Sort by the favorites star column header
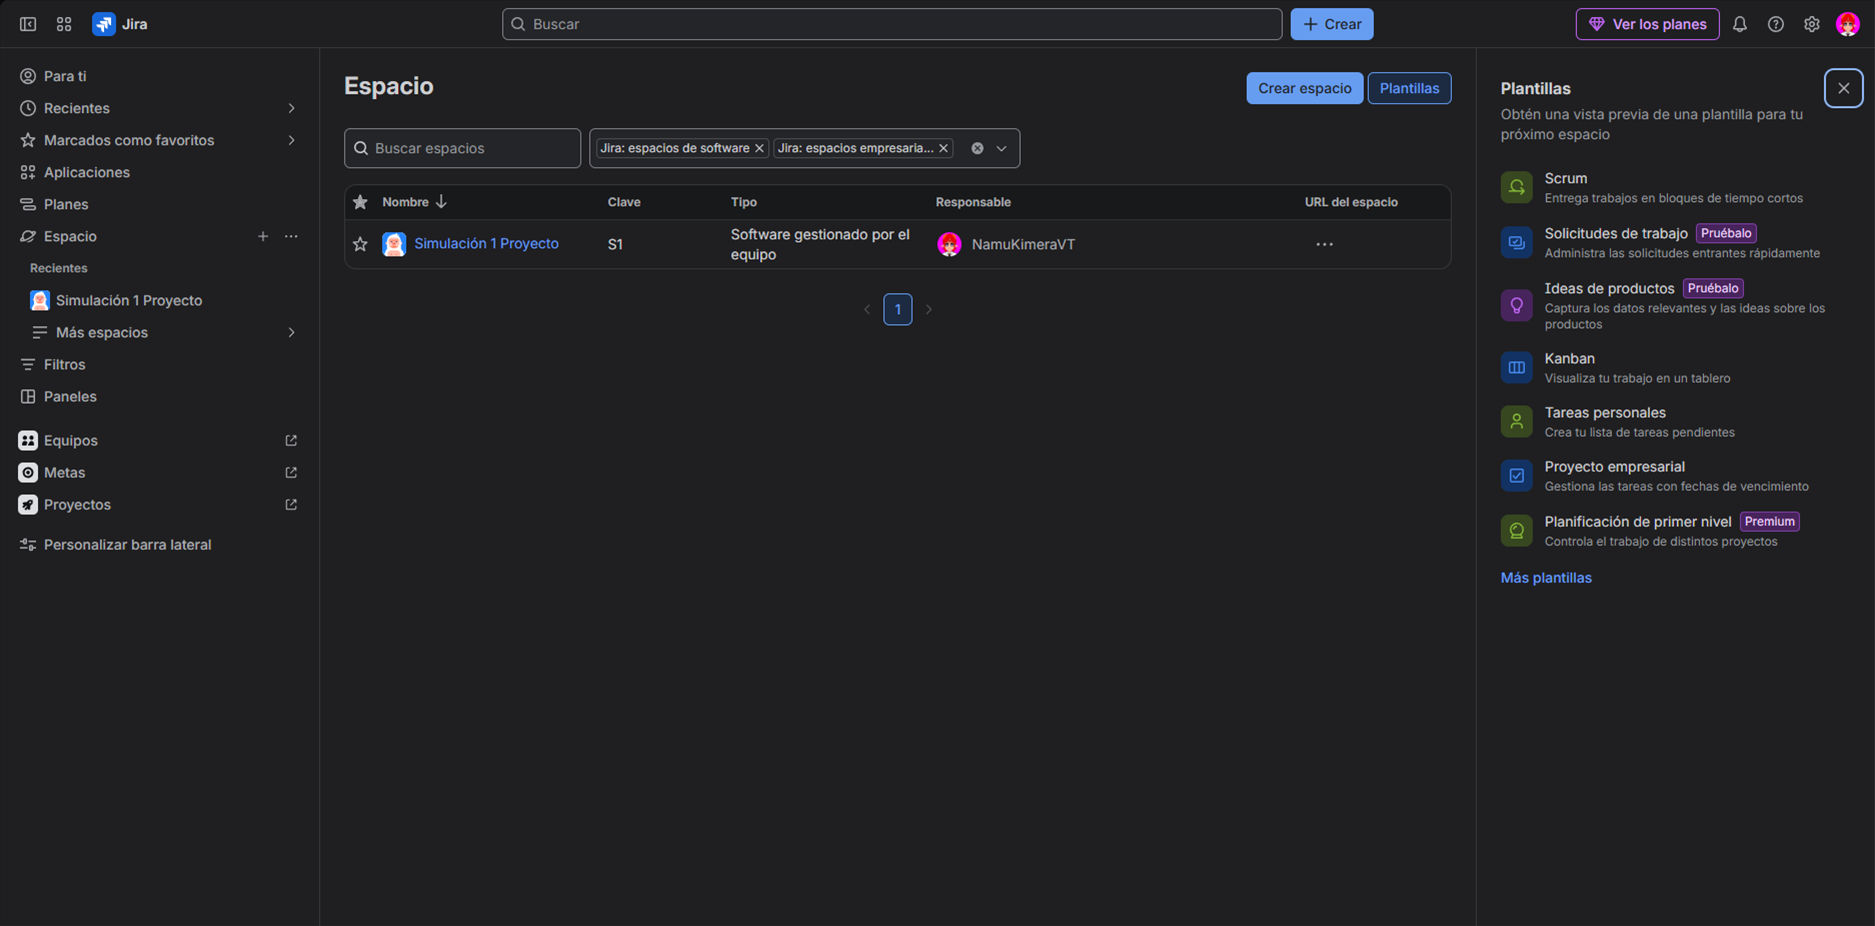Viewport: 1875px width, 926px height. pos(360,202)
